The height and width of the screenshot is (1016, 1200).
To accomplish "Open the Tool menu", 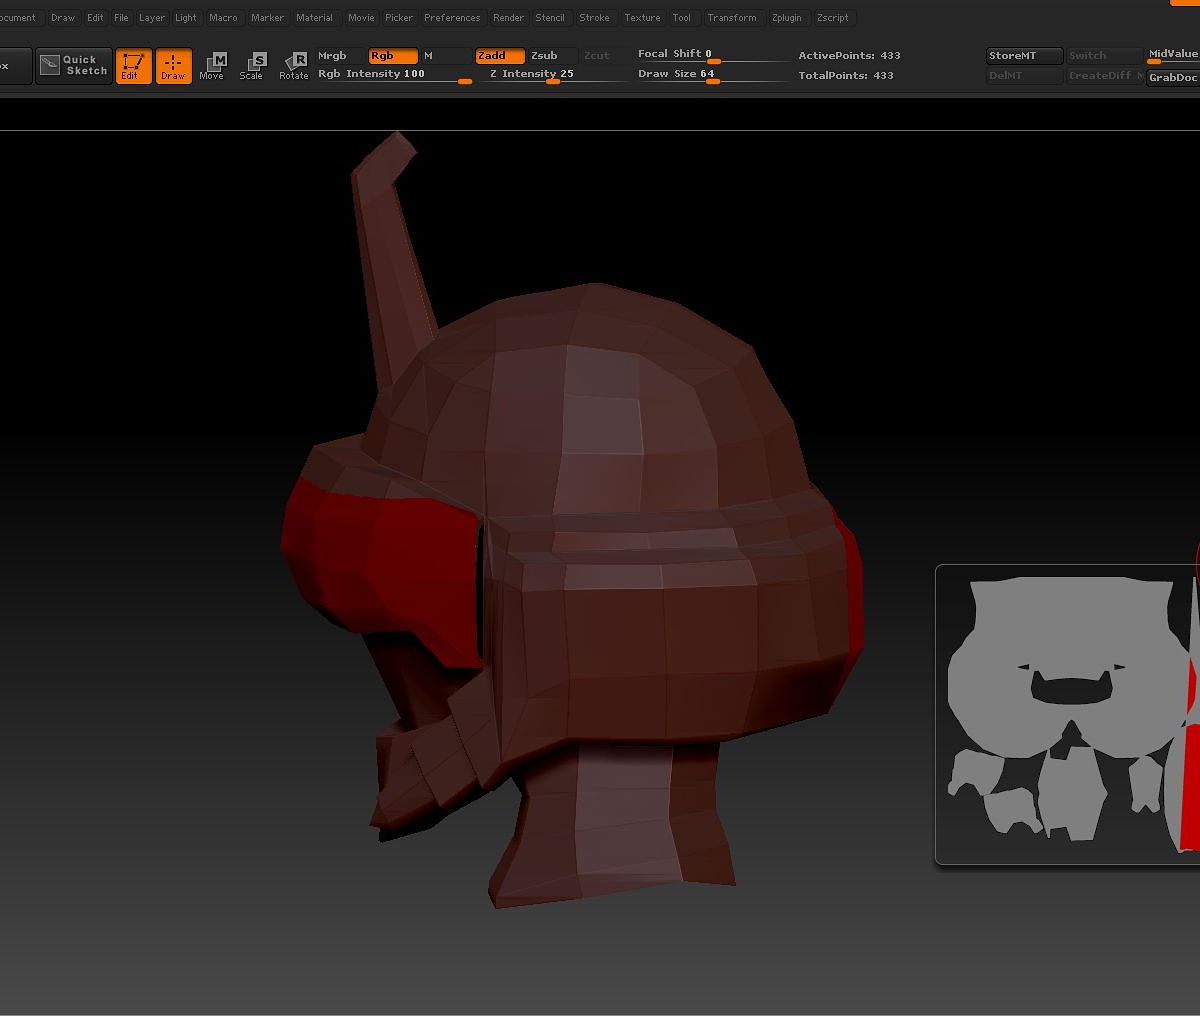I will [x=682, y=17].
